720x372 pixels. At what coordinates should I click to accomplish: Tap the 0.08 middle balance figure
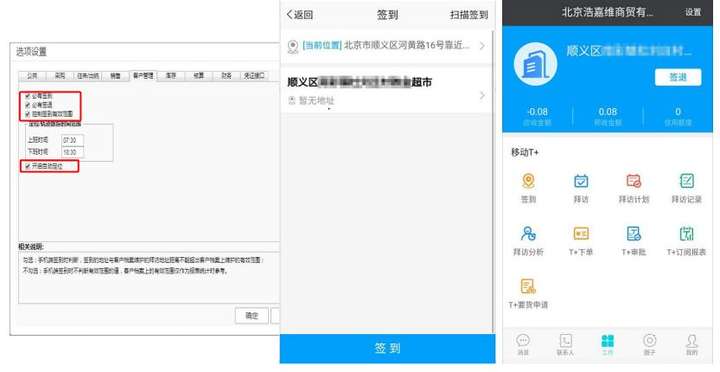pyautogui.click(x=608, y=112)
